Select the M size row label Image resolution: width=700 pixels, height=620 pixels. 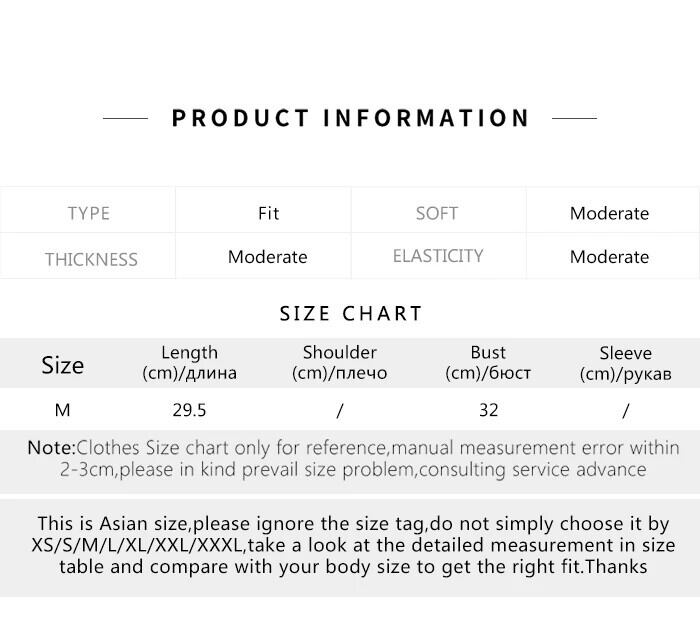62,410
